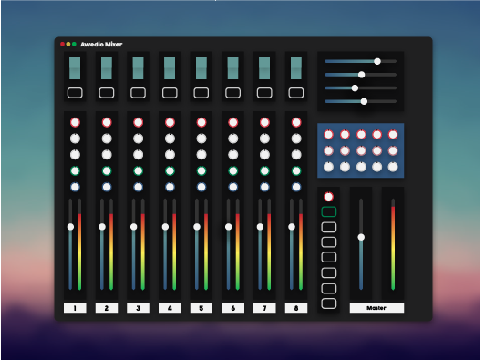Screen dimensions: 480x360
Task: Click the bottom horizontal slider handle
Action: pyautogui.click(x=364, y=101)
